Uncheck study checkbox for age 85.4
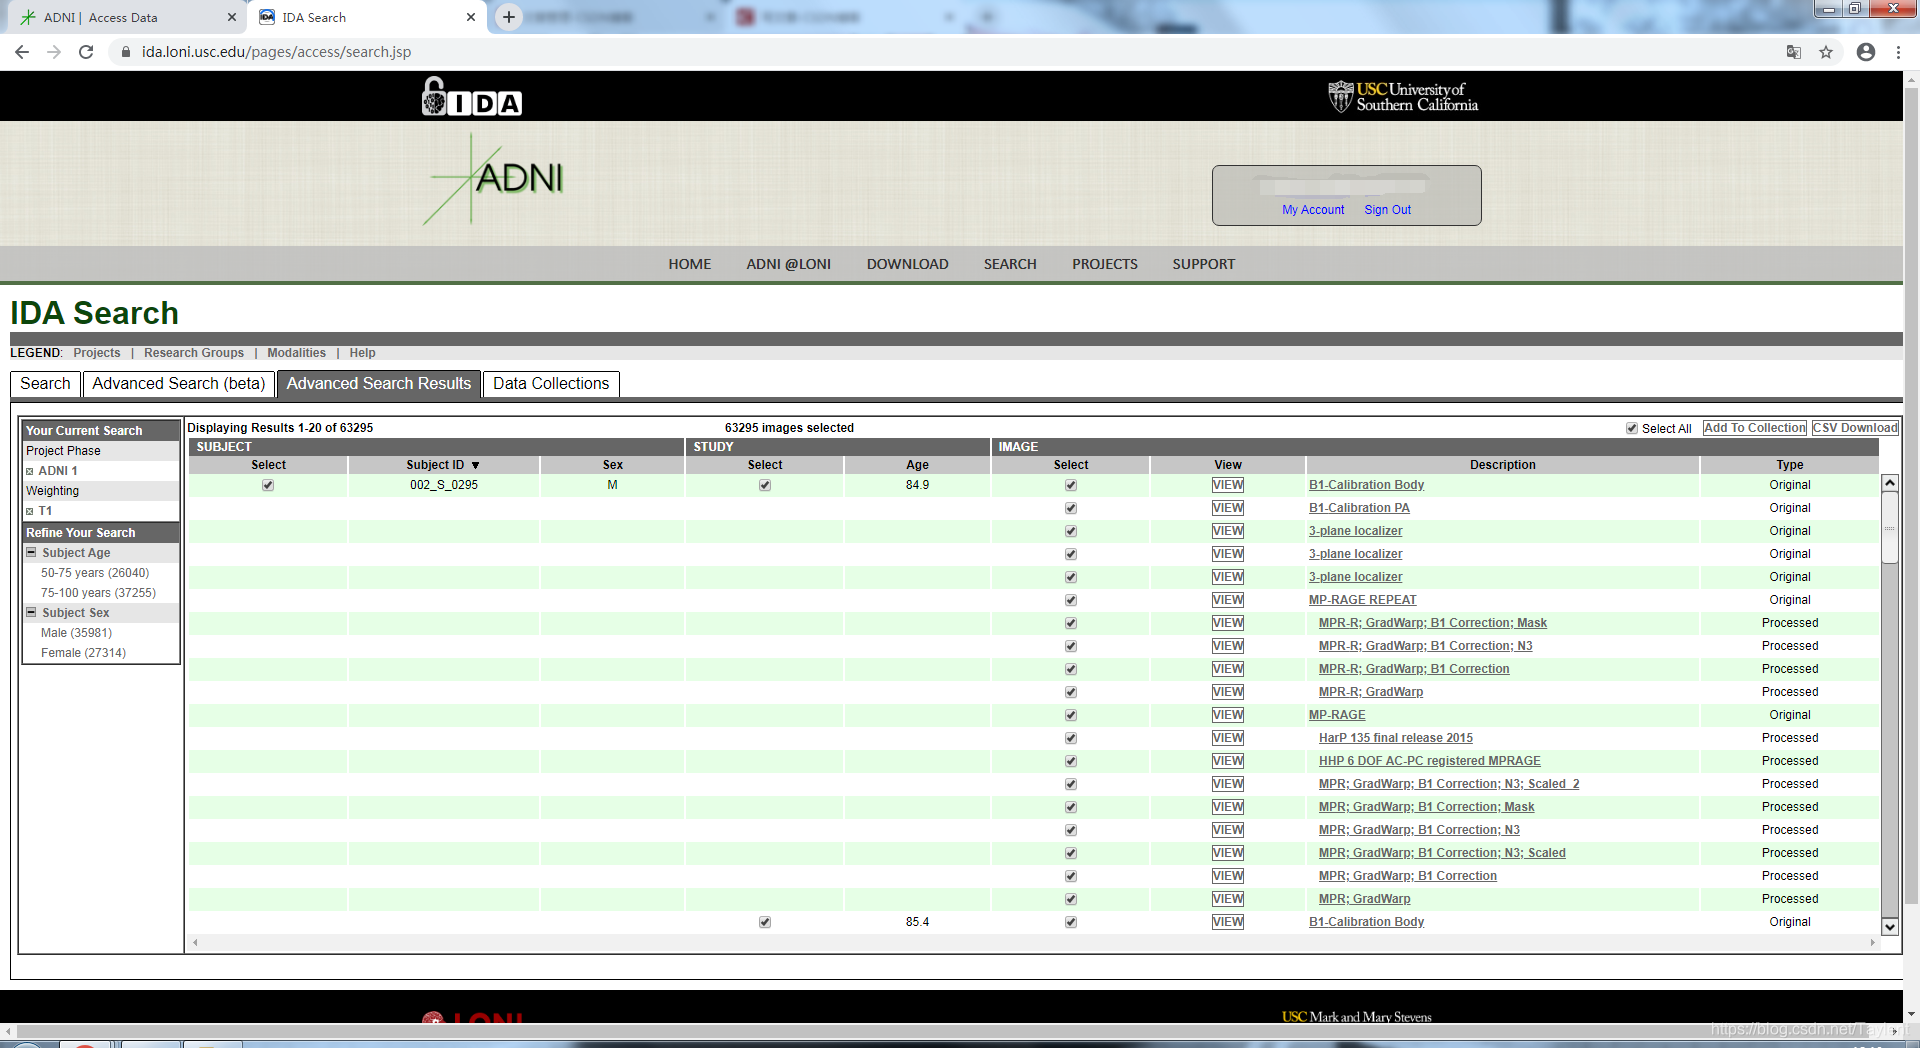Viewport: 1920px width, 1048px height. pos(765,922)
